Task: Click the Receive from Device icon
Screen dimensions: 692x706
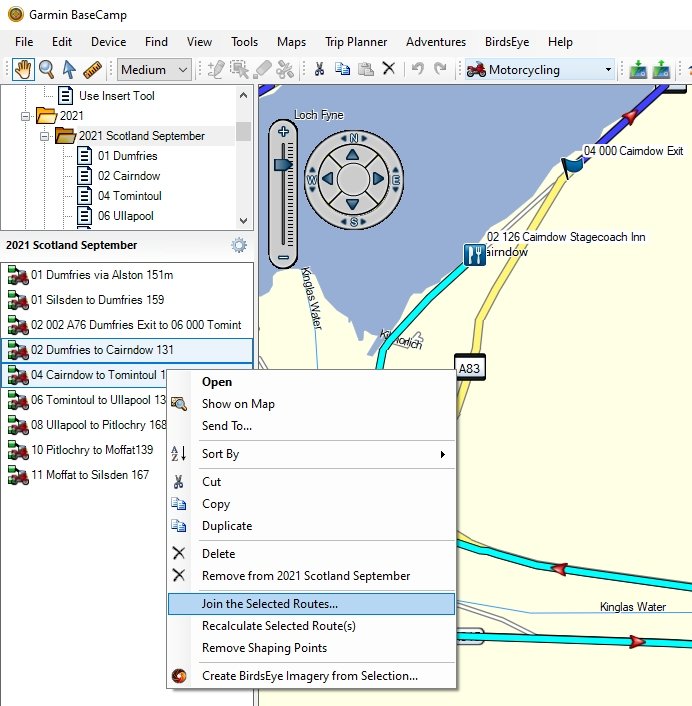Action: click(661, 70)
